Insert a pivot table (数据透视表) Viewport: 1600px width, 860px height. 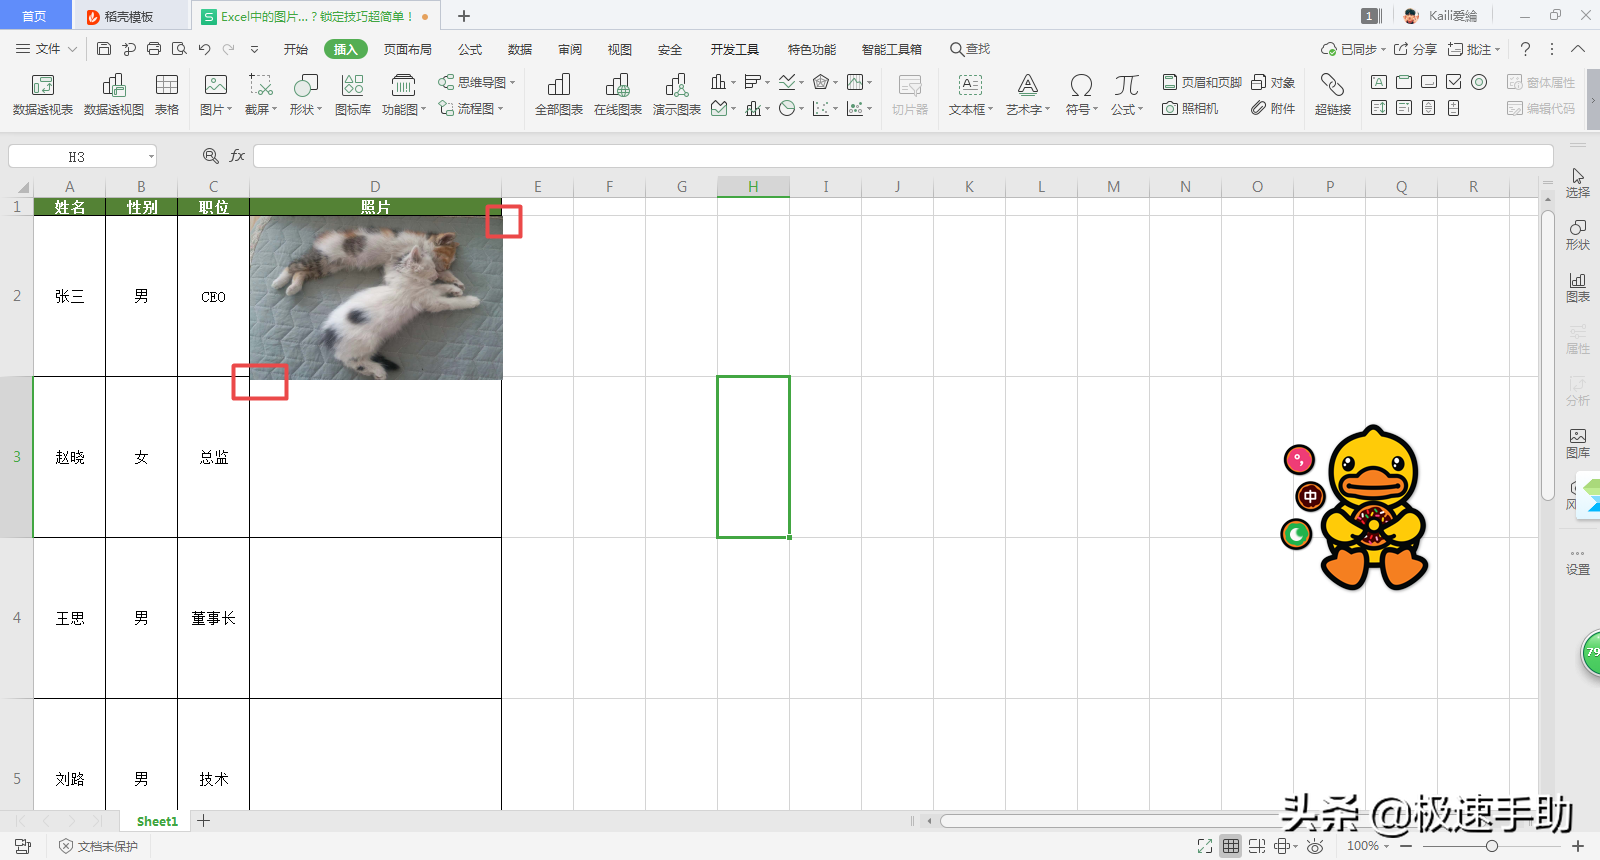(x=43, y=95)
